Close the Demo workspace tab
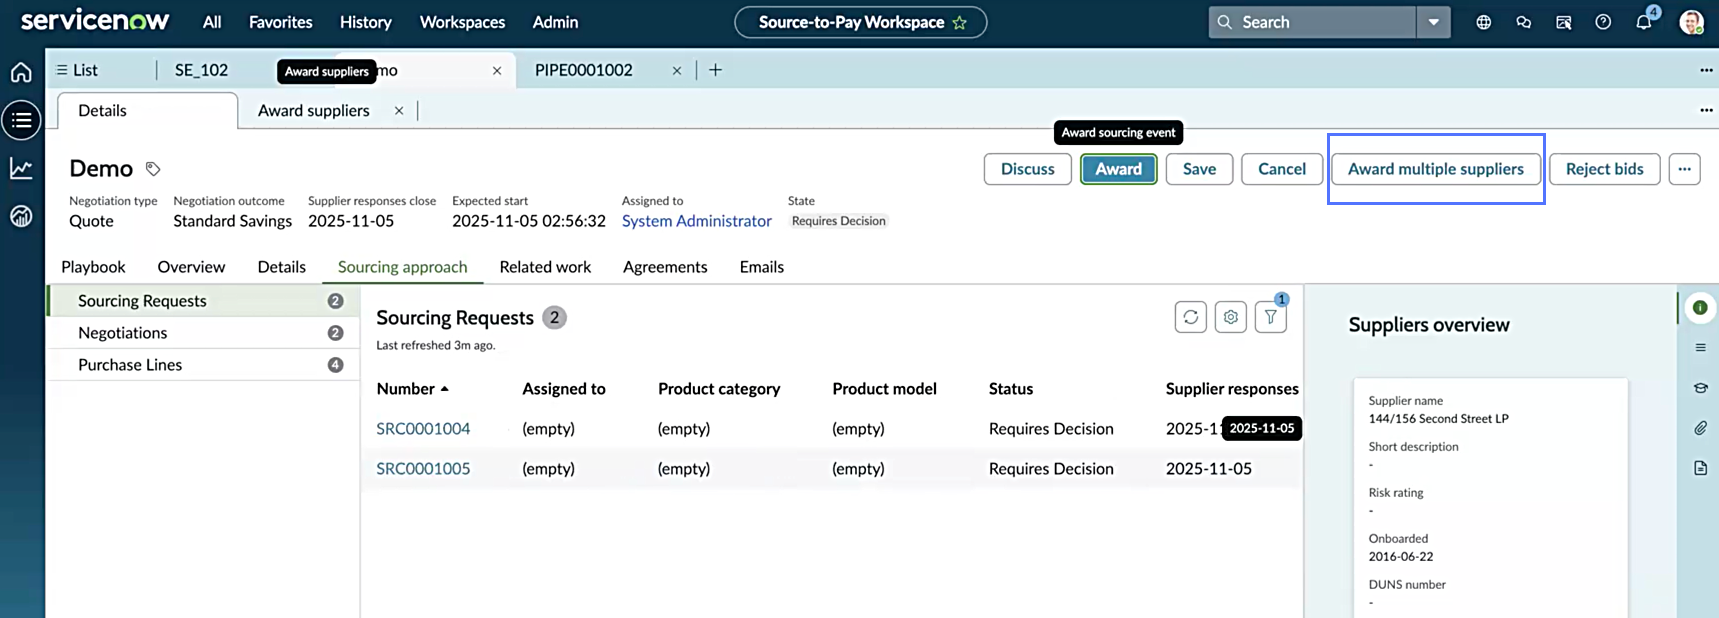Screen dimensions: 1719x618 pyautogui.click(x=497, y=71)
